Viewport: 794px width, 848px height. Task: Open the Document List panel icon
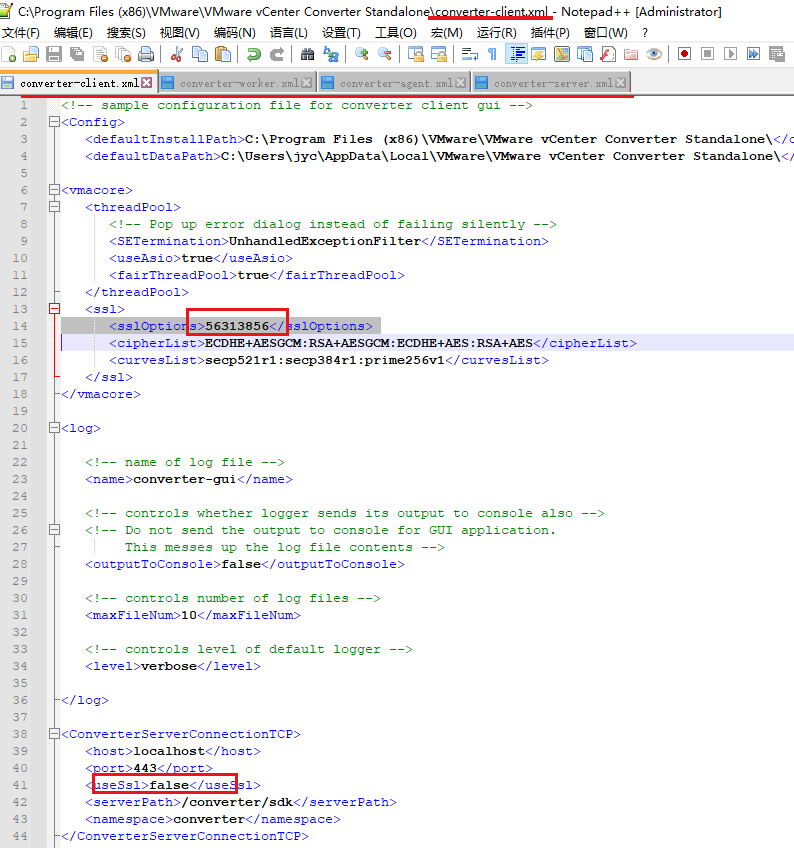pyautogui.click(x=585, y=54)
